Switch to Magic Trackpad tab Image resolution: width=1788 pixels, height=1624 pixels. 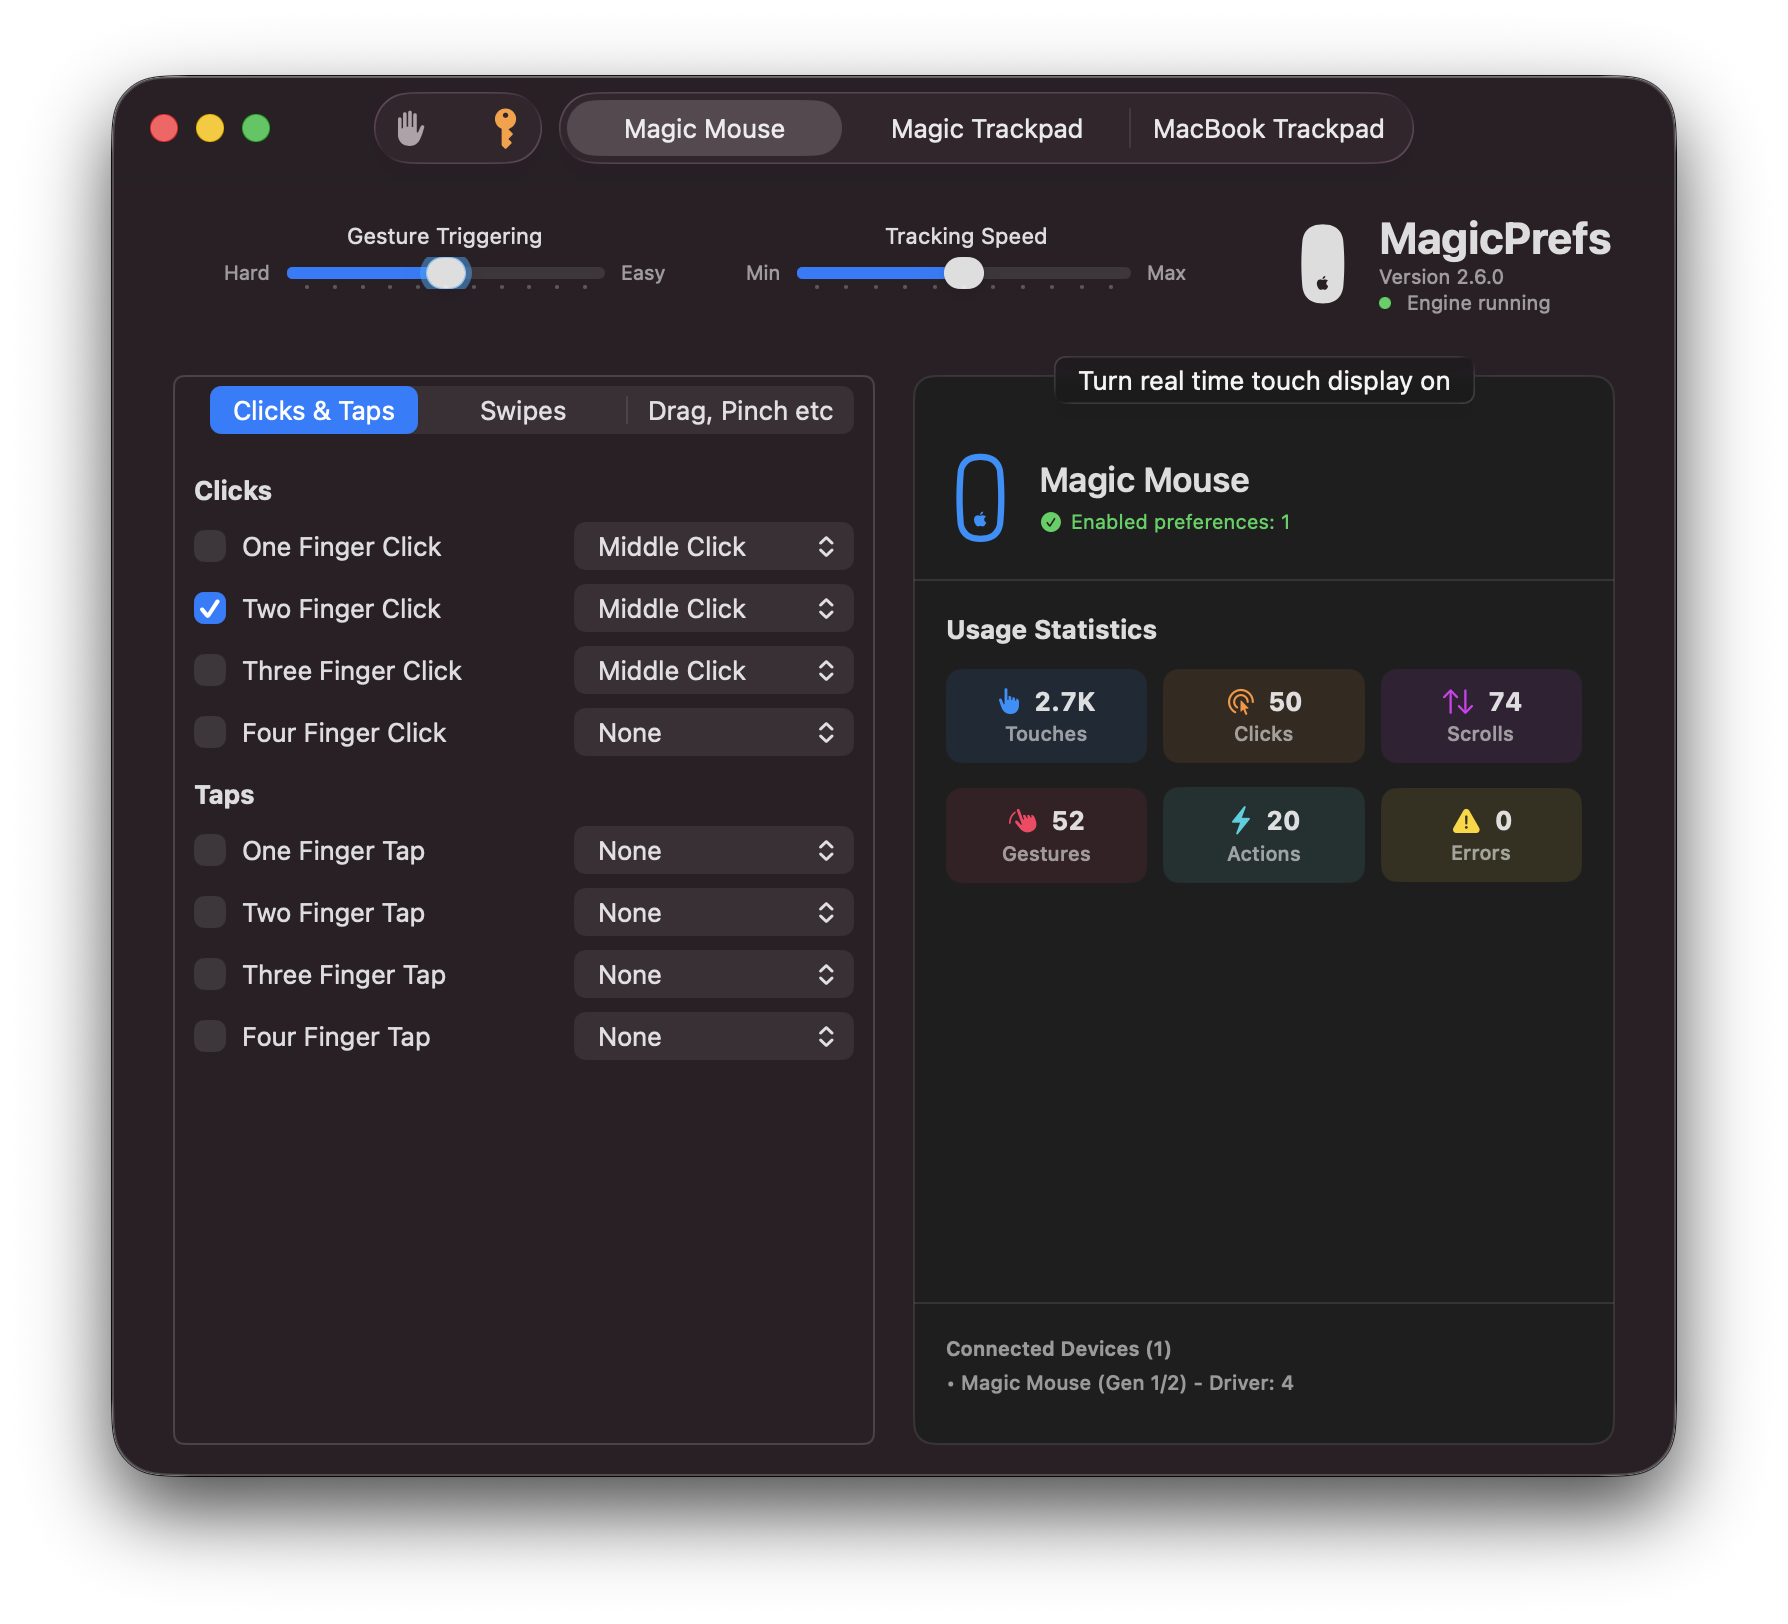(986, 129)
